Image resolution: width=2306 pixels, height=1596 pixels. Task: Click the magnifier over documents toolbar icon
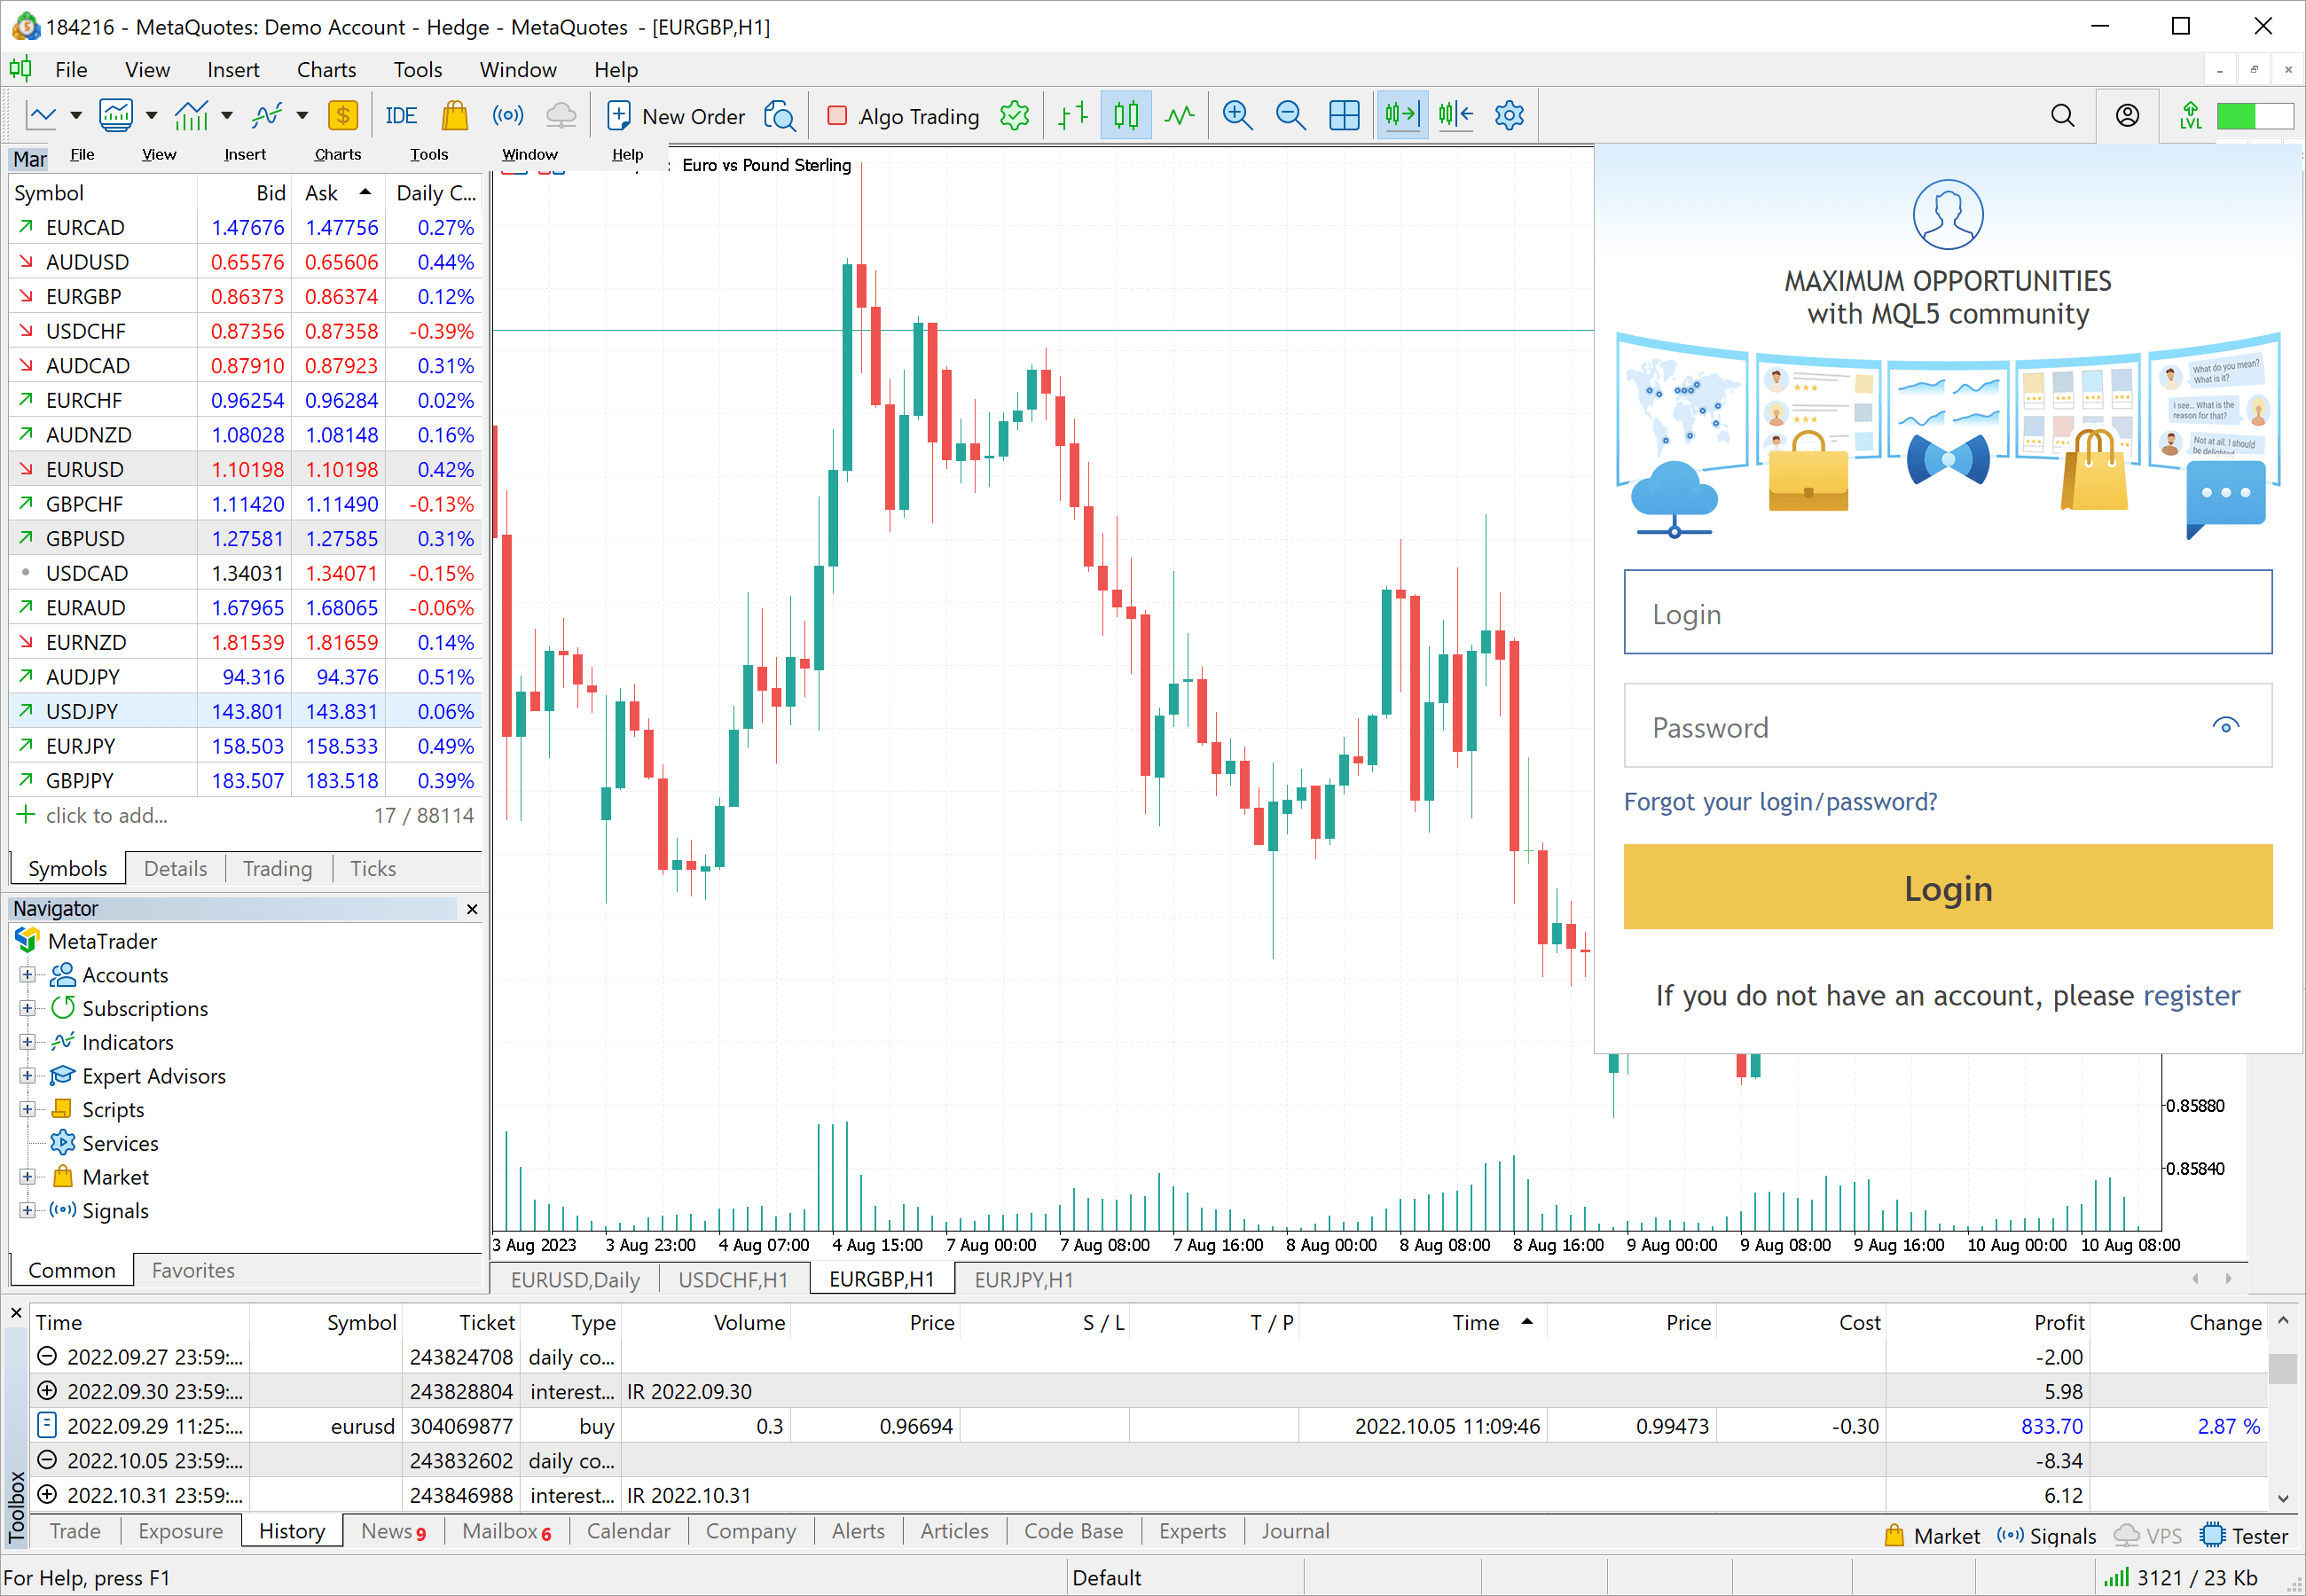pos(779,116)
